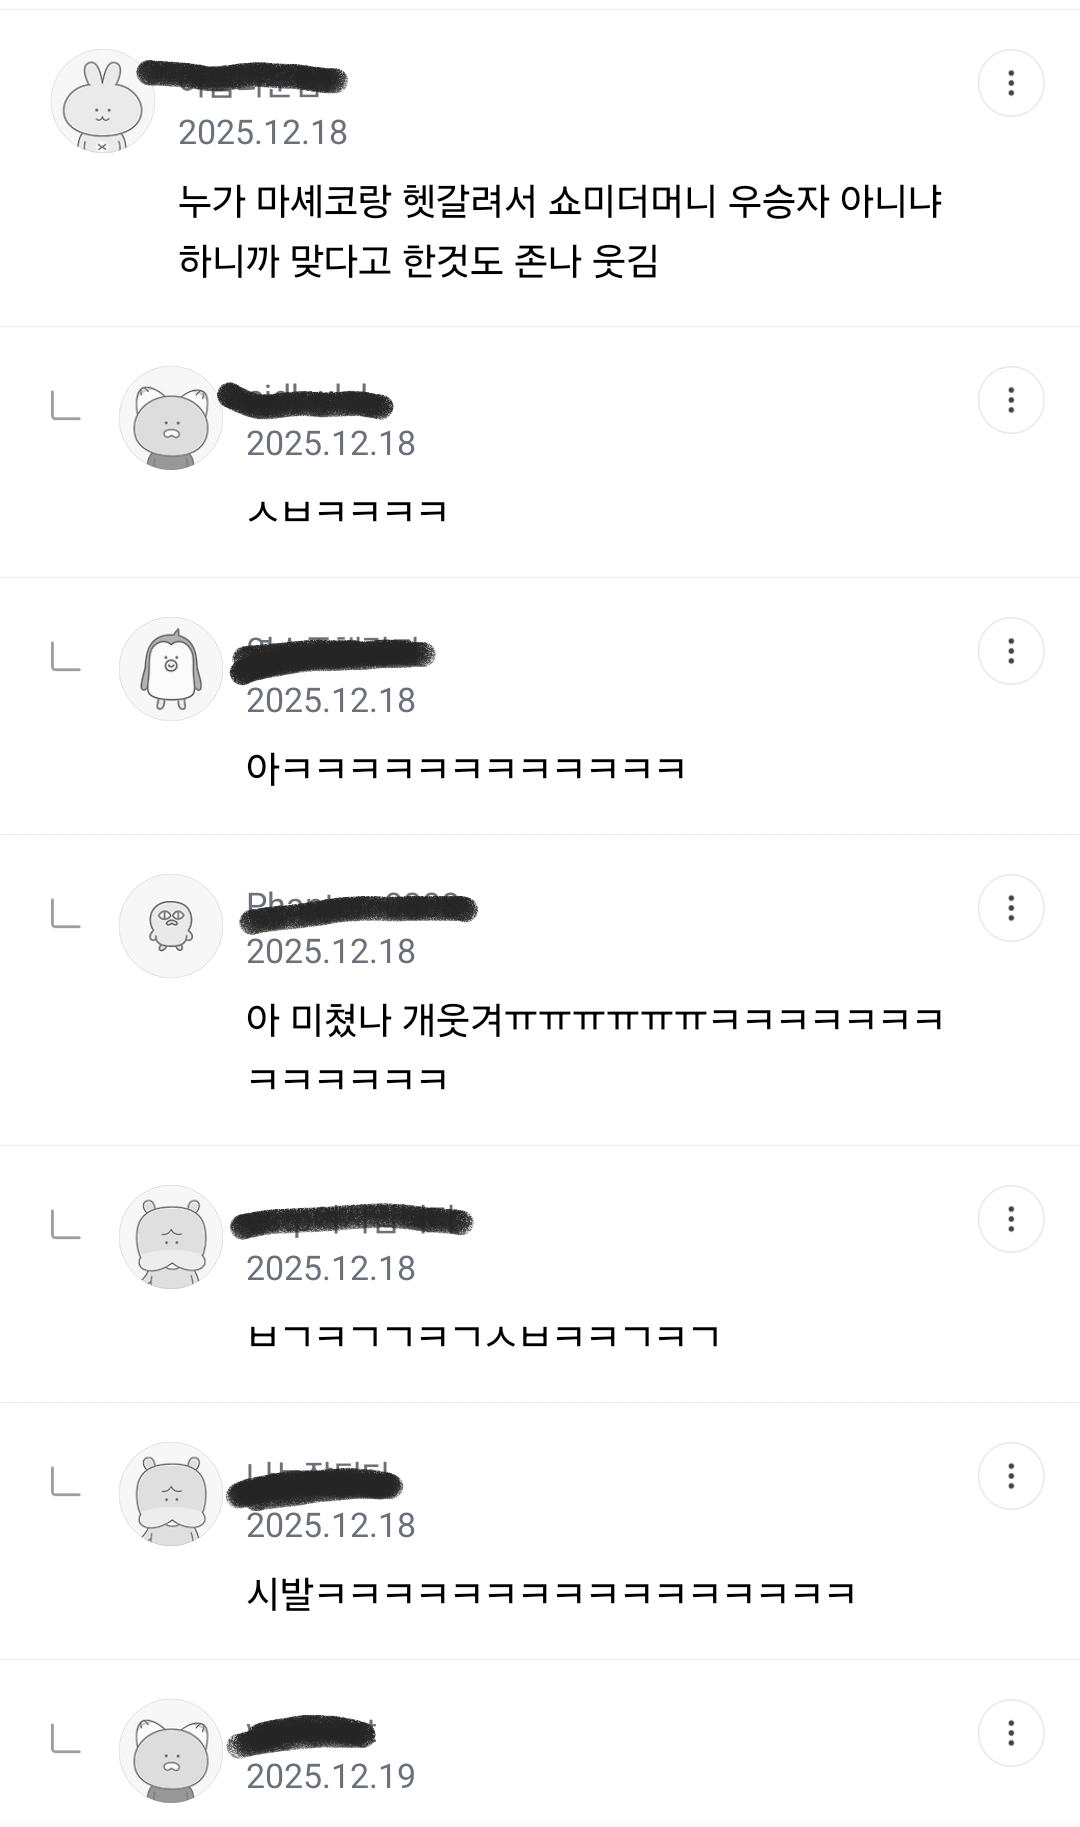Open the three-dot menu for the 시발ㅋㅋㅋ reply

[x=1011, y=1476]
